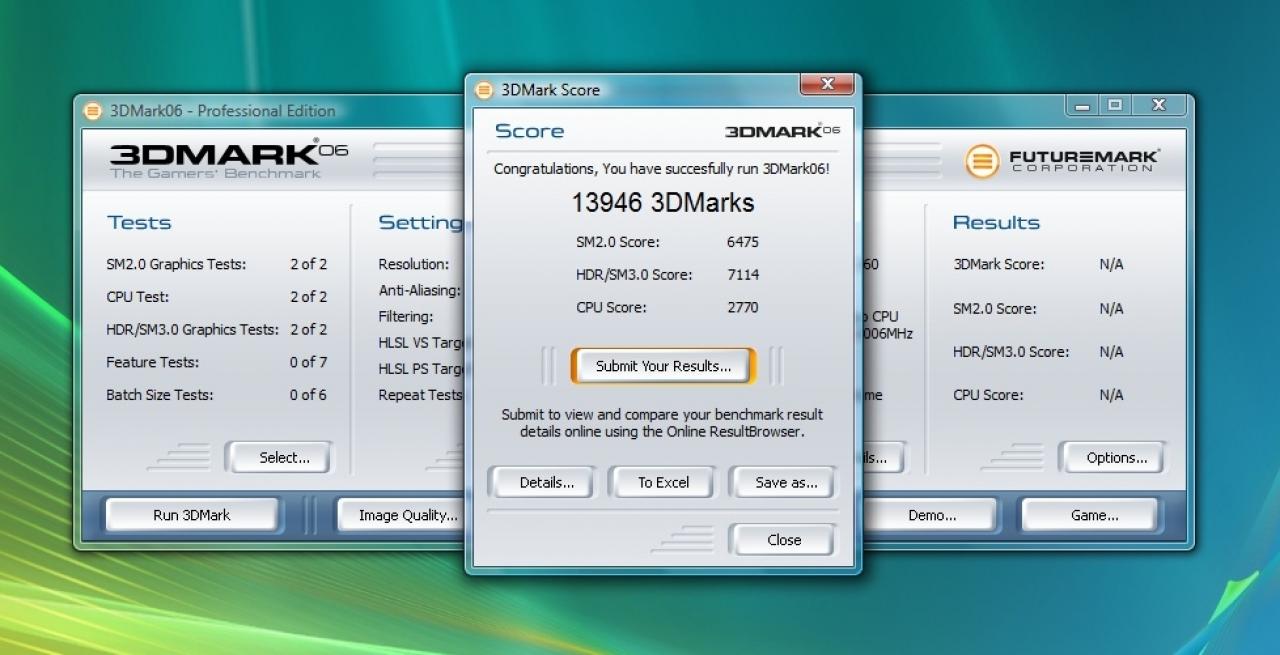Screen dimensions: 1280x655
Task: Click the Congratulations message text
Action: [661, 169]
